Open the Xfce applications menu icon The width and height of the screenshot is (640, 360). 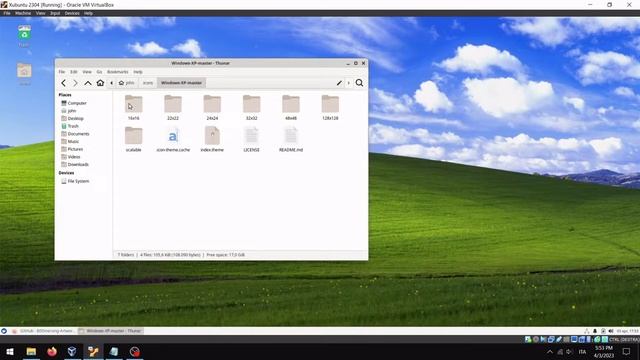coord(4,331)
